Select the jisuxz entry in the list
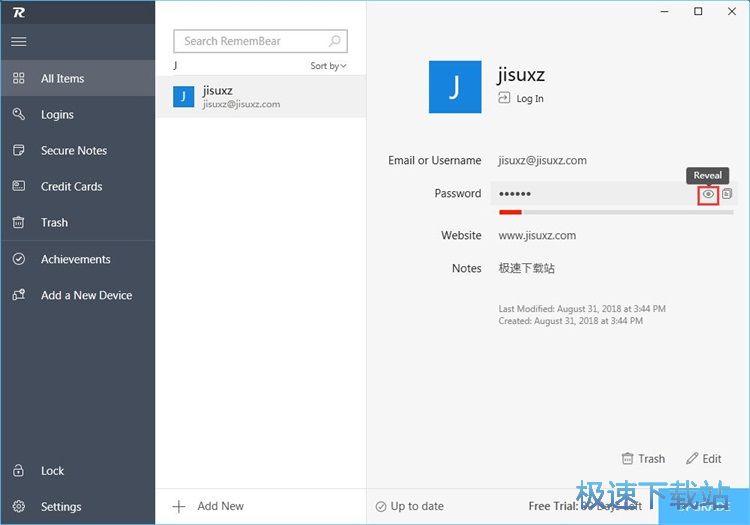This screenshot has width=750, height=525. [x=261, y=97]
